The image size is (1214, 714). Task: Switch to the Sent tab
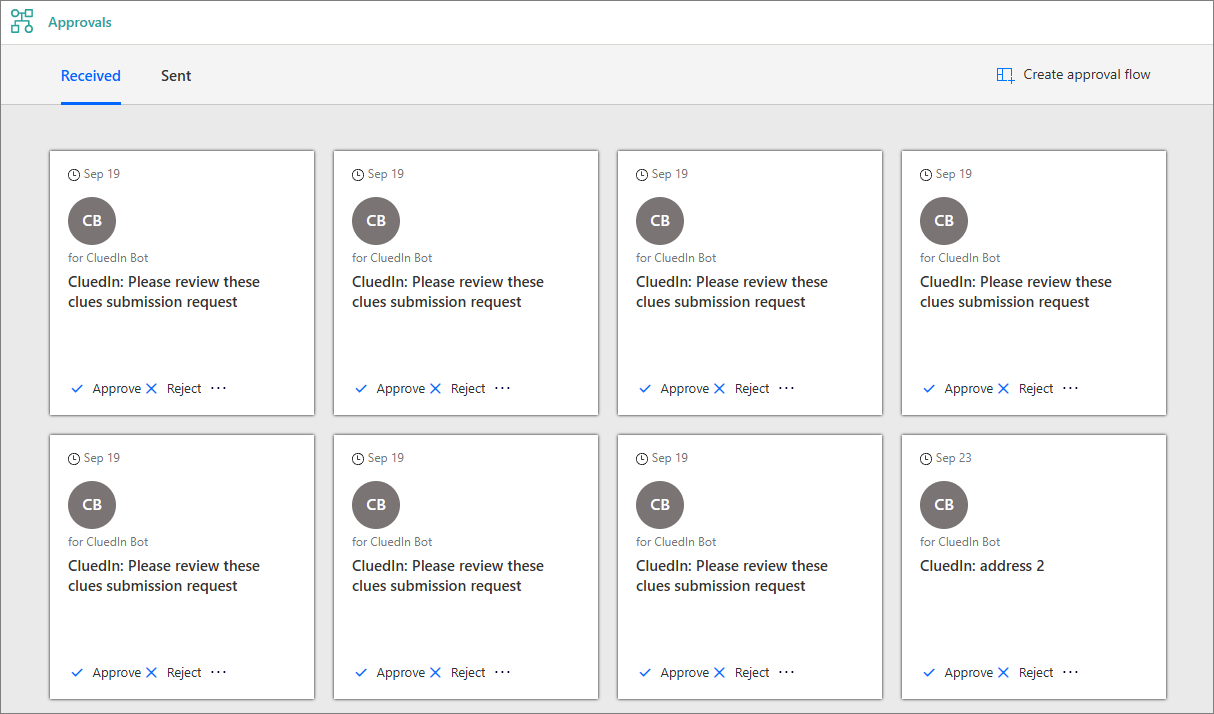click(176, 76)
